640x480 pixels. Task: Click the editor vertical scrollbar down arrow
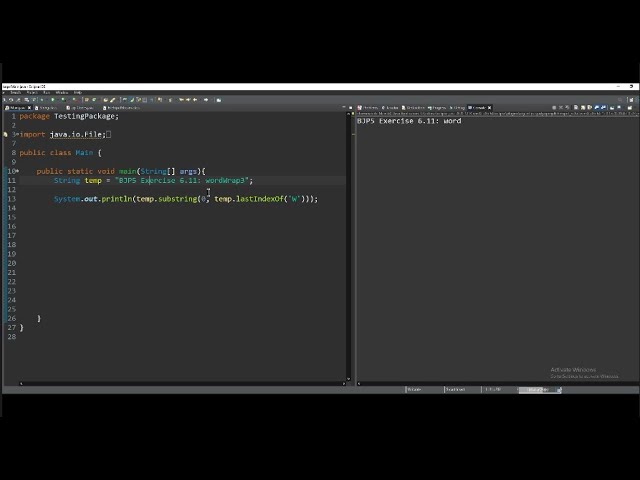(348, 379)
